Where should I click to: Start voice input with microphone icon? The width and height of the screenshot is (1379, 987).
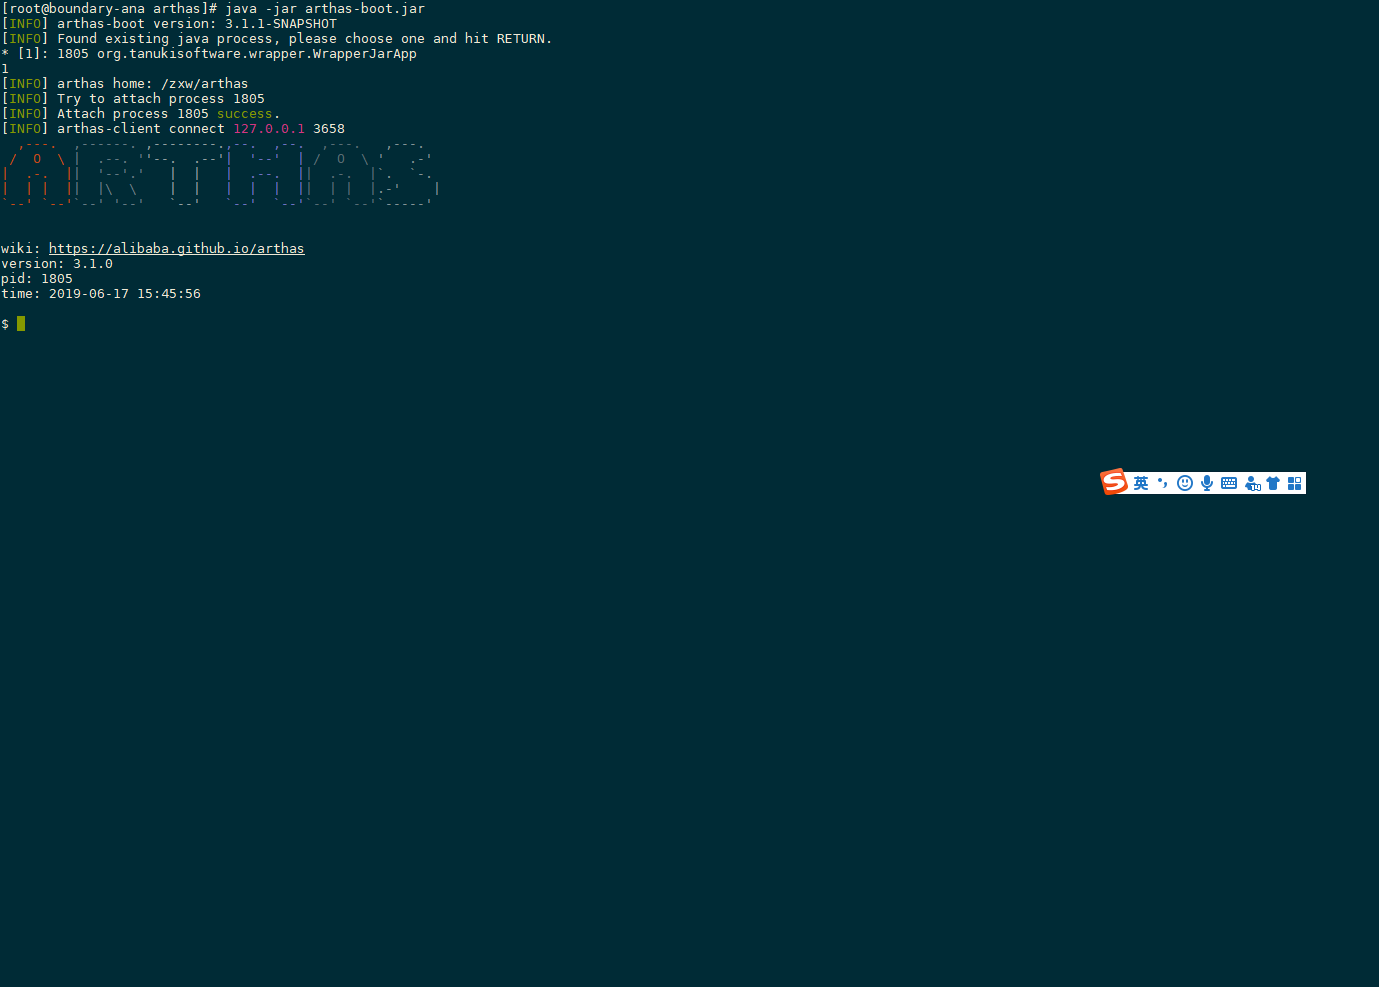(x=1207, y=483)
